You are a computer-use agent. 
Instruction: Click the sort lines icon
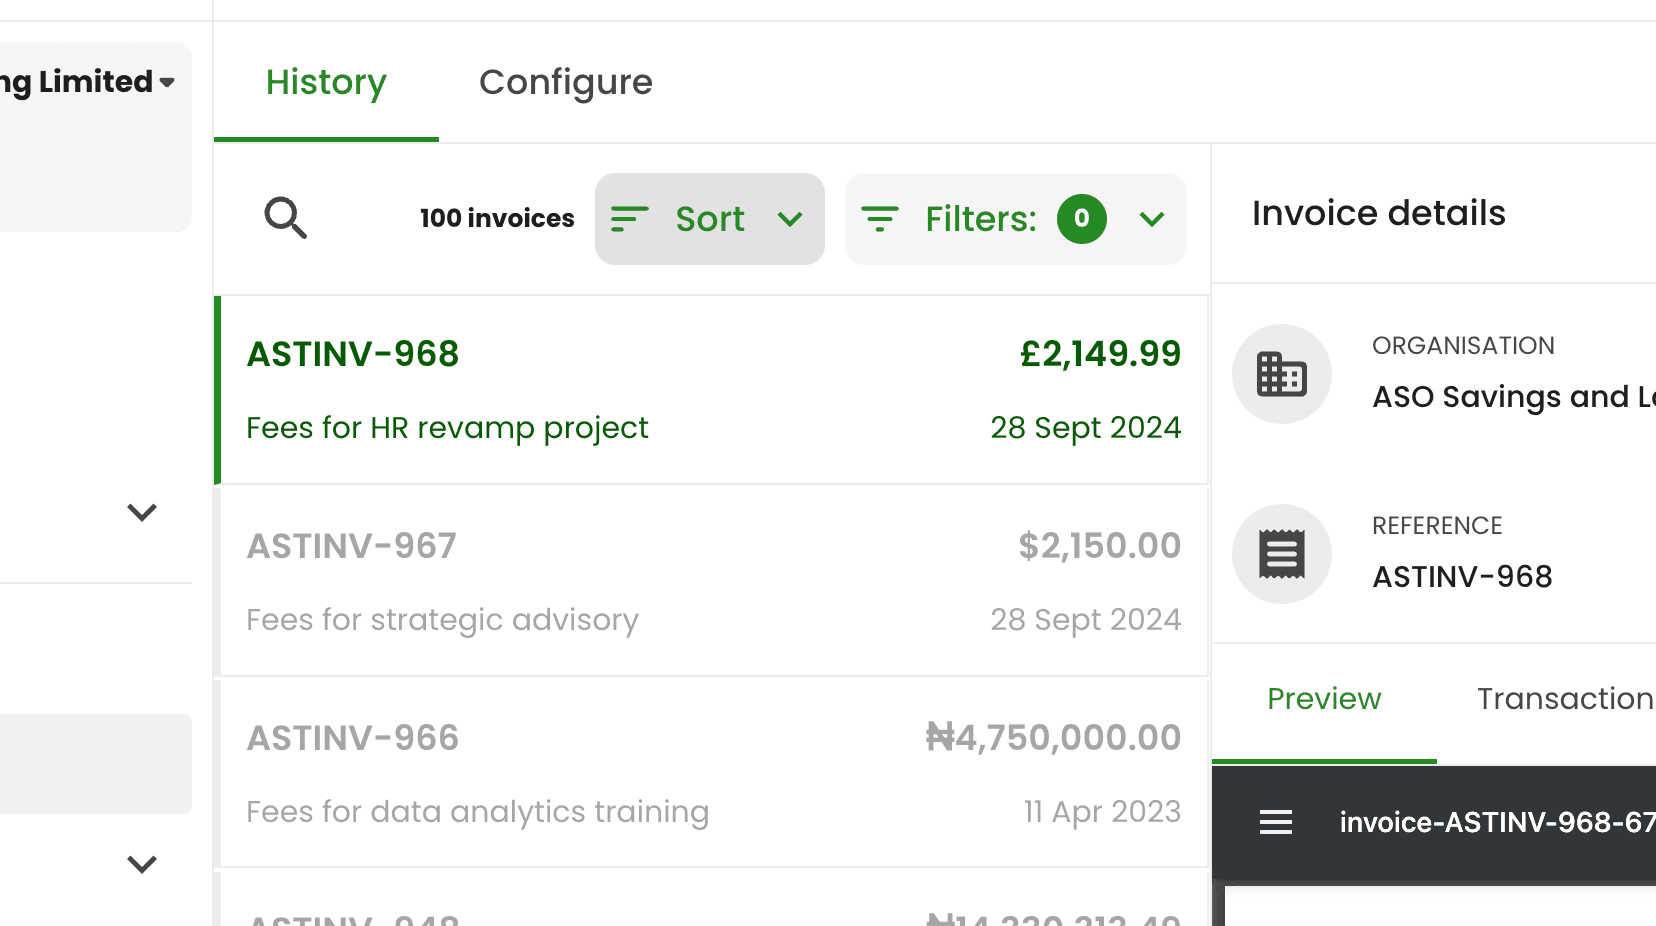[630, 219]
